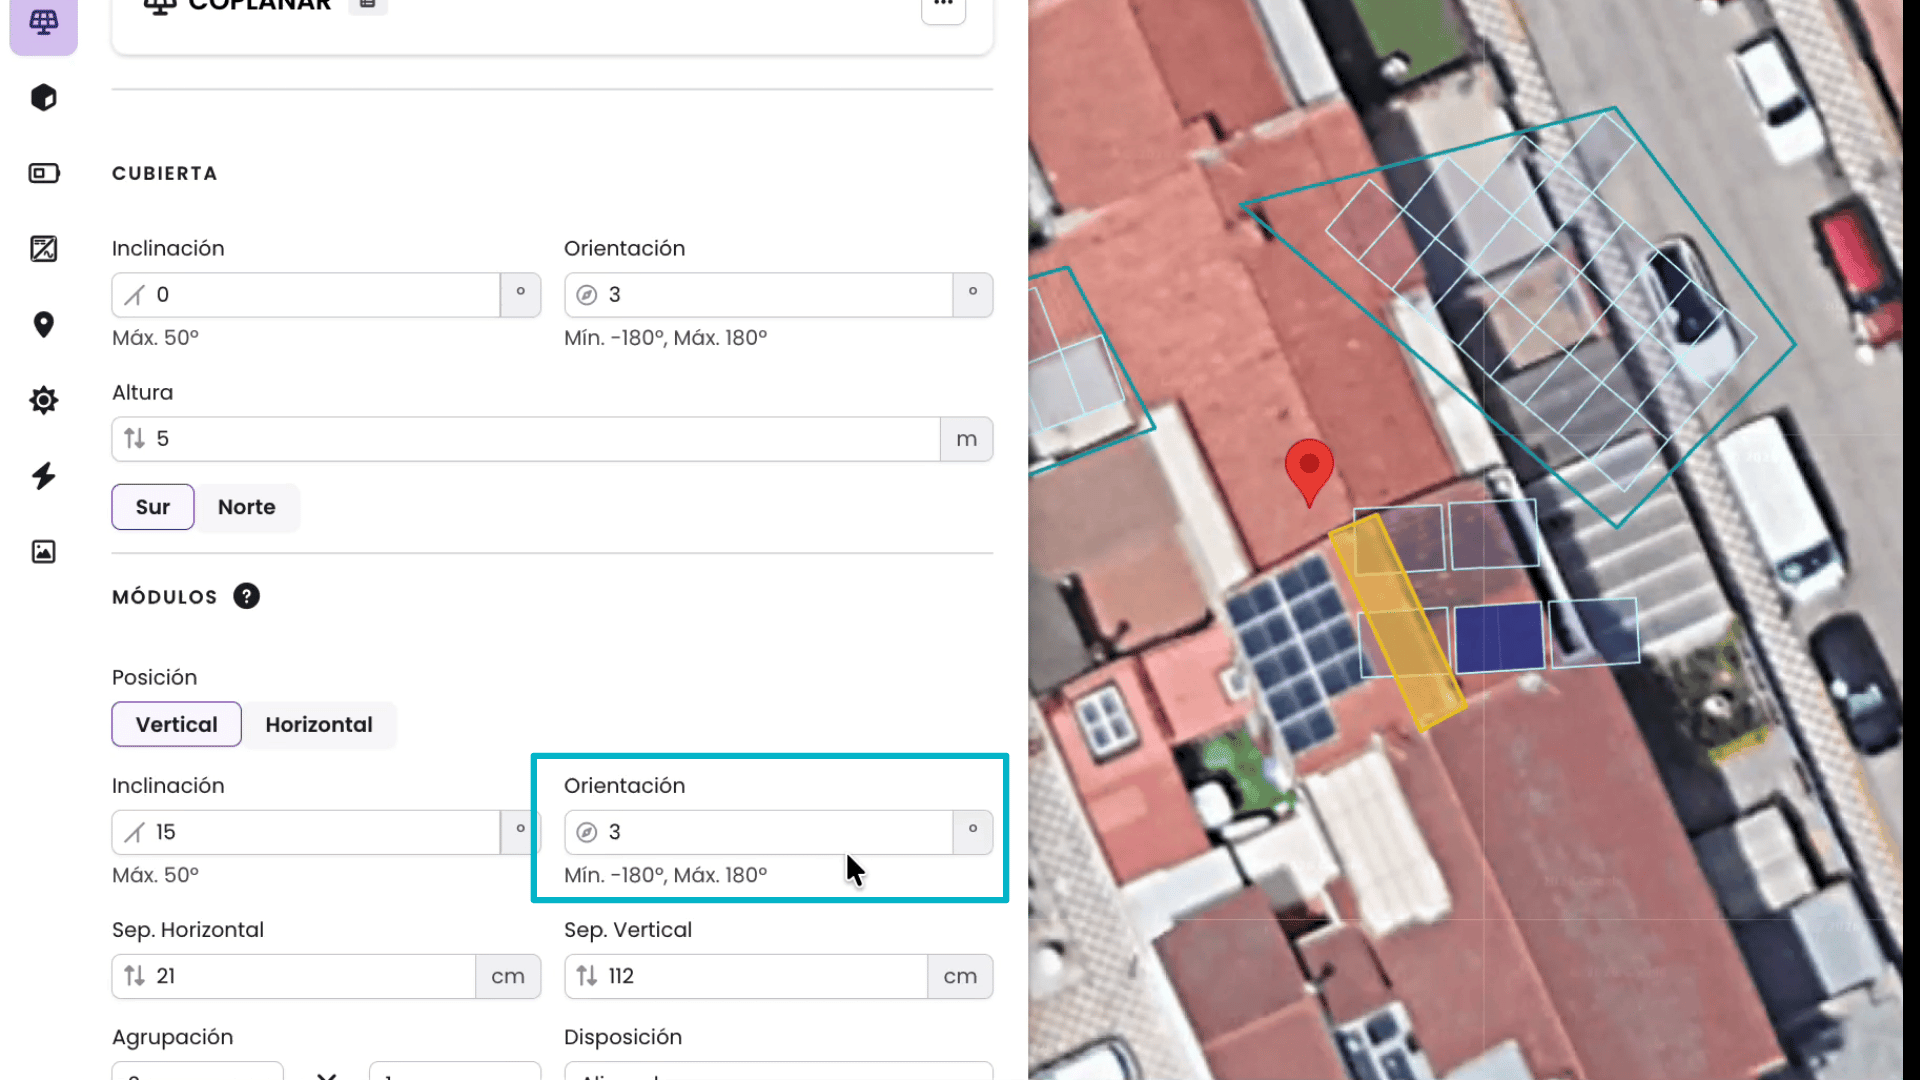
Task: Open the battery sidebar section
Action: pos(43,173)
